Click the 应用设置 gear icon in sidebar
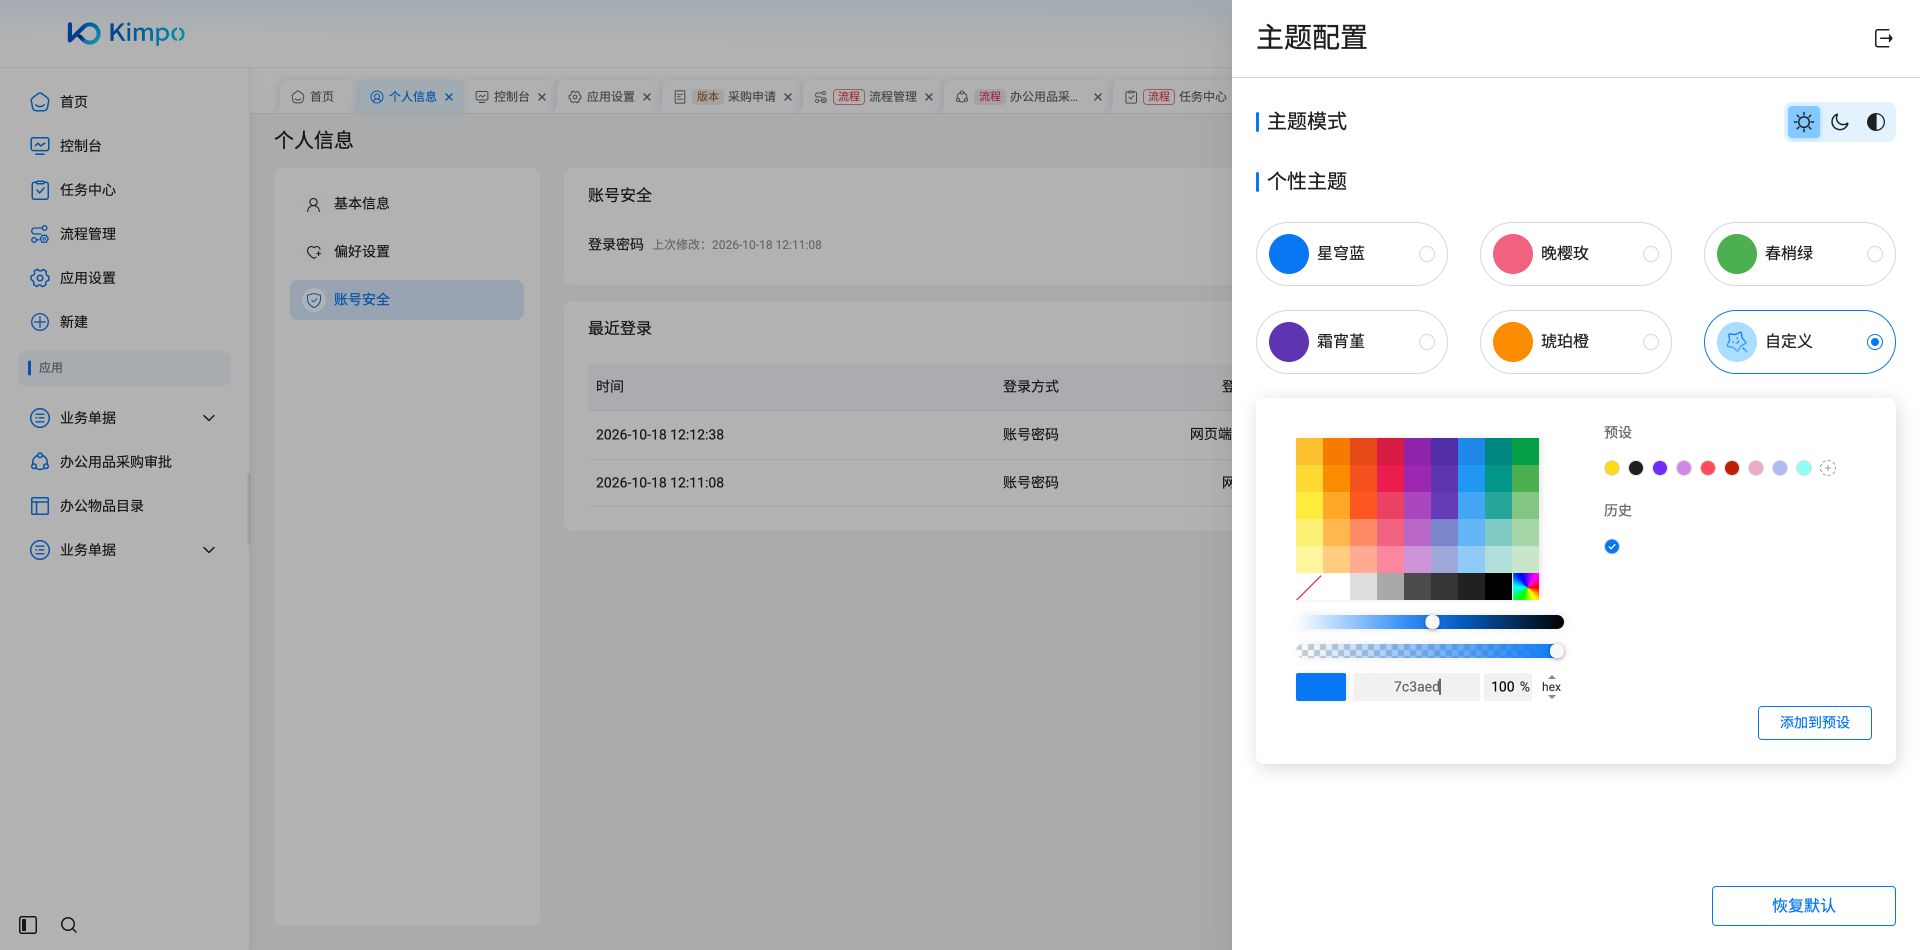This screenshot has width=1920, height=950. [x=40, y=278]
